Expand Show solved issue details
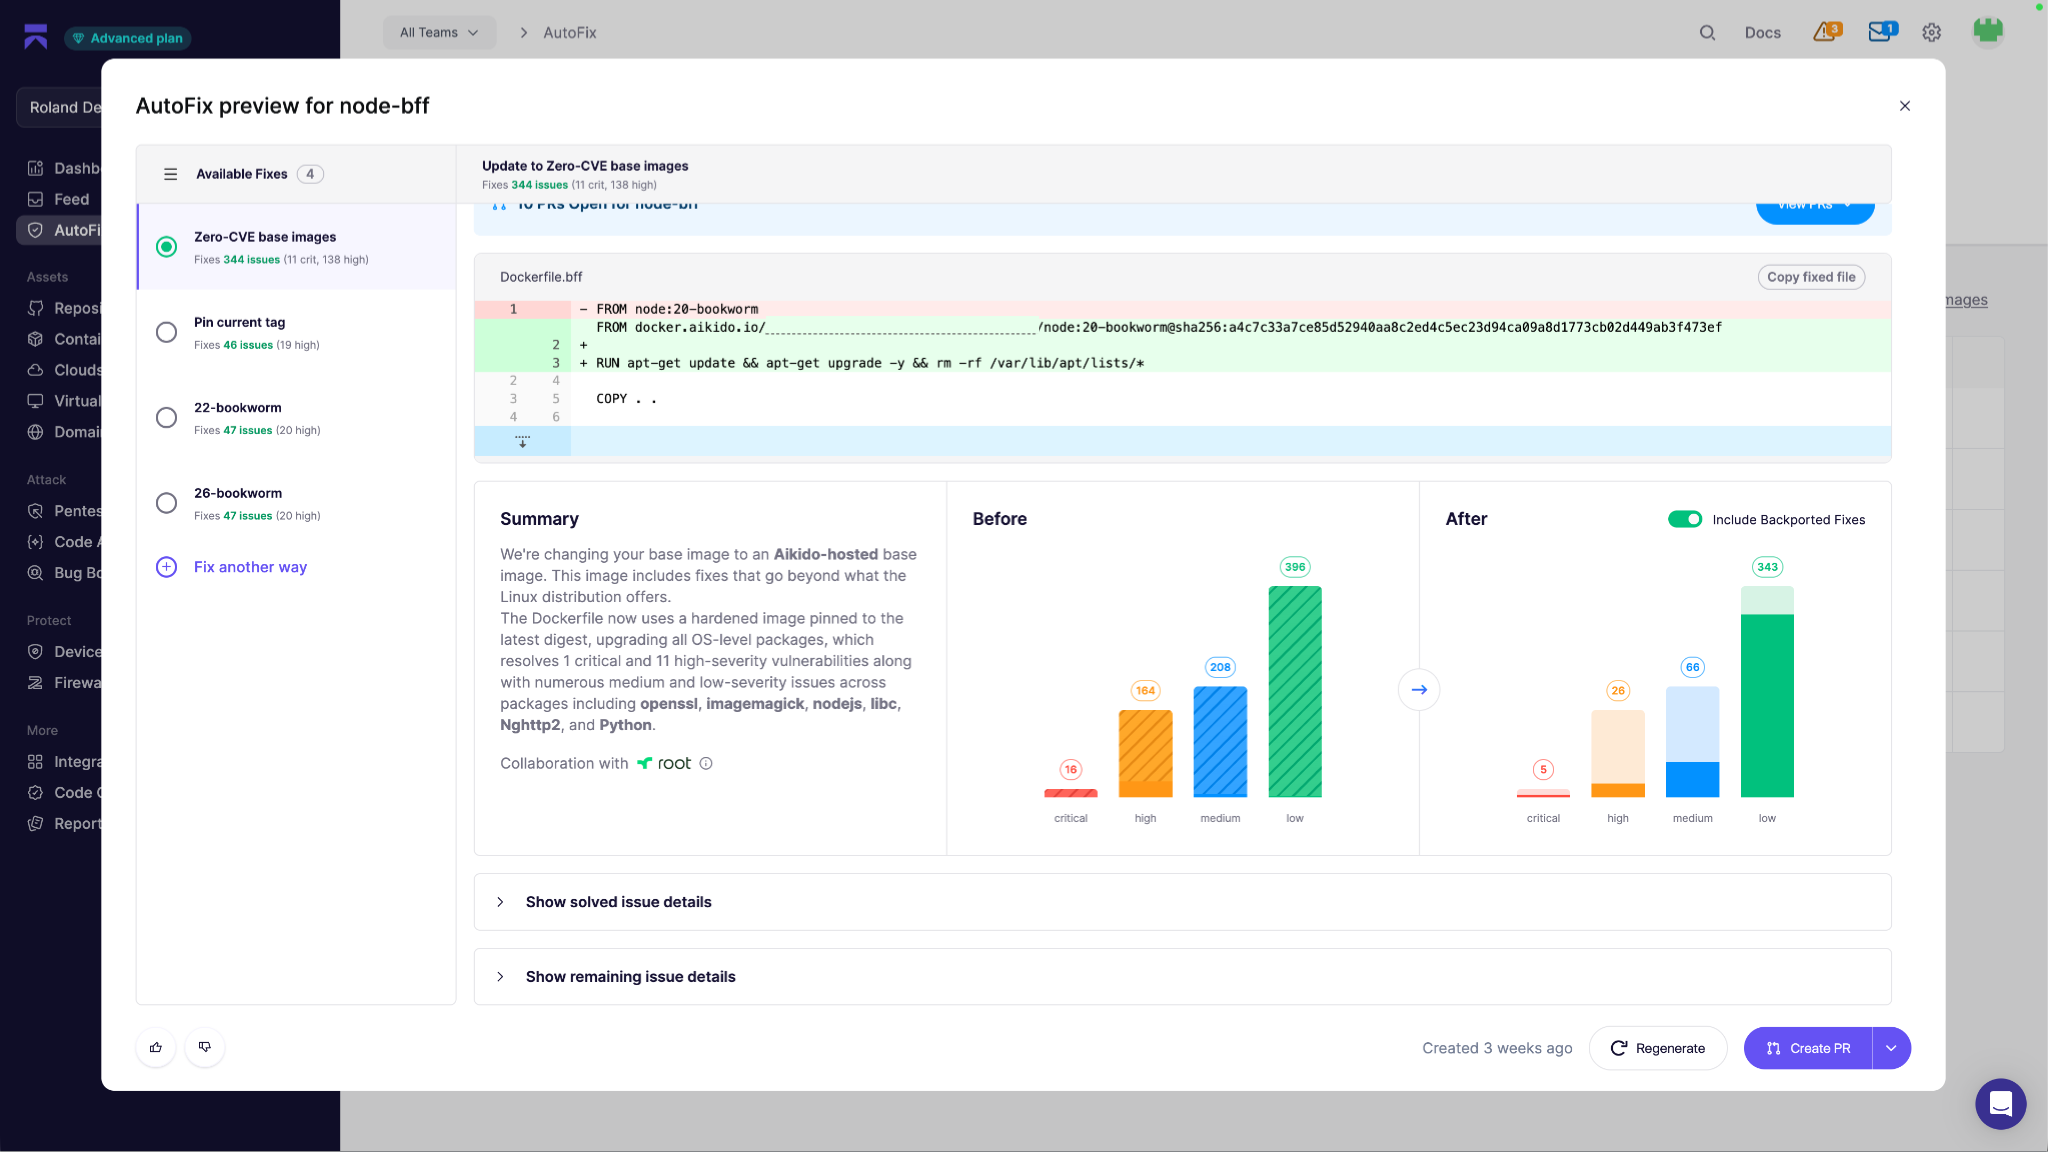The height and width of the screenshot is (1152, 2048). tap(1182, 902)
